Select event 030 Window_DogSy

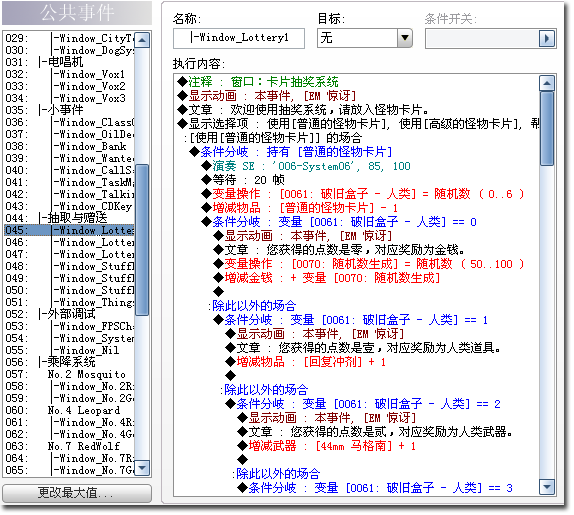click(70, 51)
